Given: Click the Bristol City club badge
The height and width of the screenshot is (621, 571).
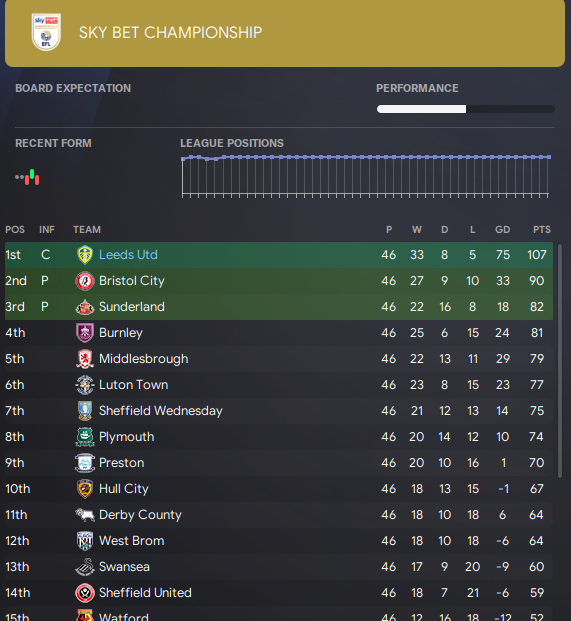Looking at the screenshot, I should (x=85, y=281).
